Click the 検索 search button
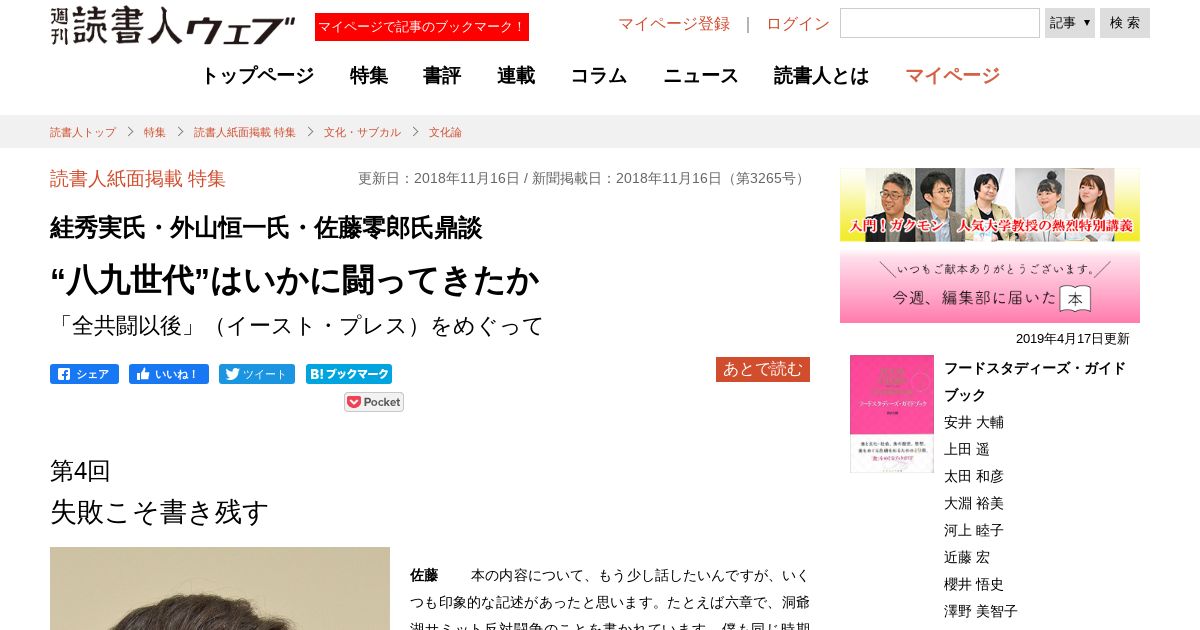This screenshot has width=1200, height=630. tap(1125, 23)
